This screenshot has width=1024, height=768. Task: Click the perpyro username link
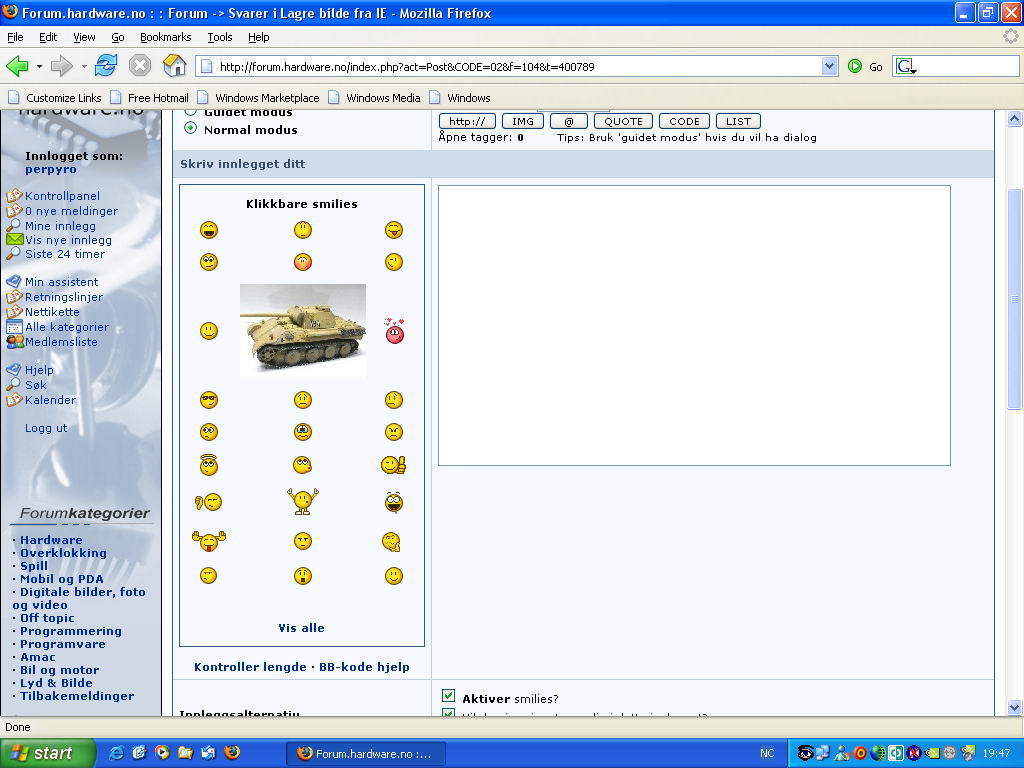pyautogui.click(x=50, y=169)
